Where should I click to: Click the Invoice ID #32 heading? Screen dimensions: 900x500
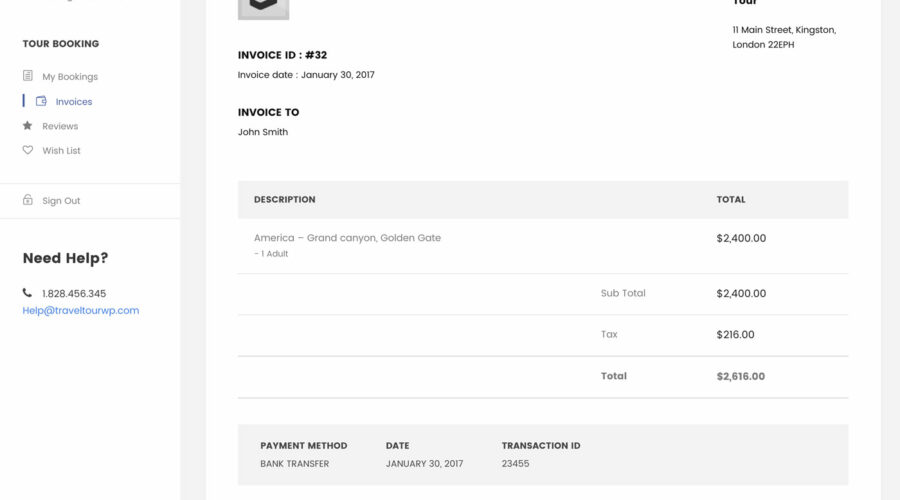(282, 55)
